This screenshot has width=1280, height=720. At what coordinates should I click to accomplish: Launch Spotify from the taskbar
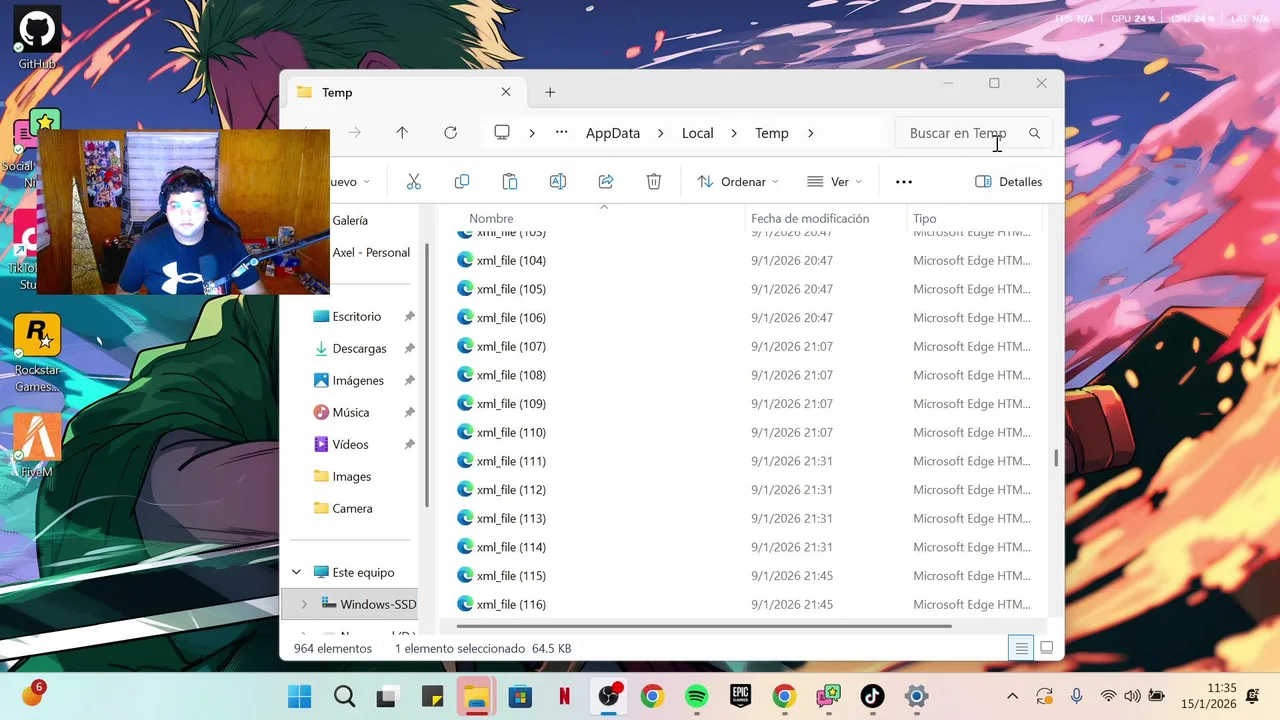point(697,696)
